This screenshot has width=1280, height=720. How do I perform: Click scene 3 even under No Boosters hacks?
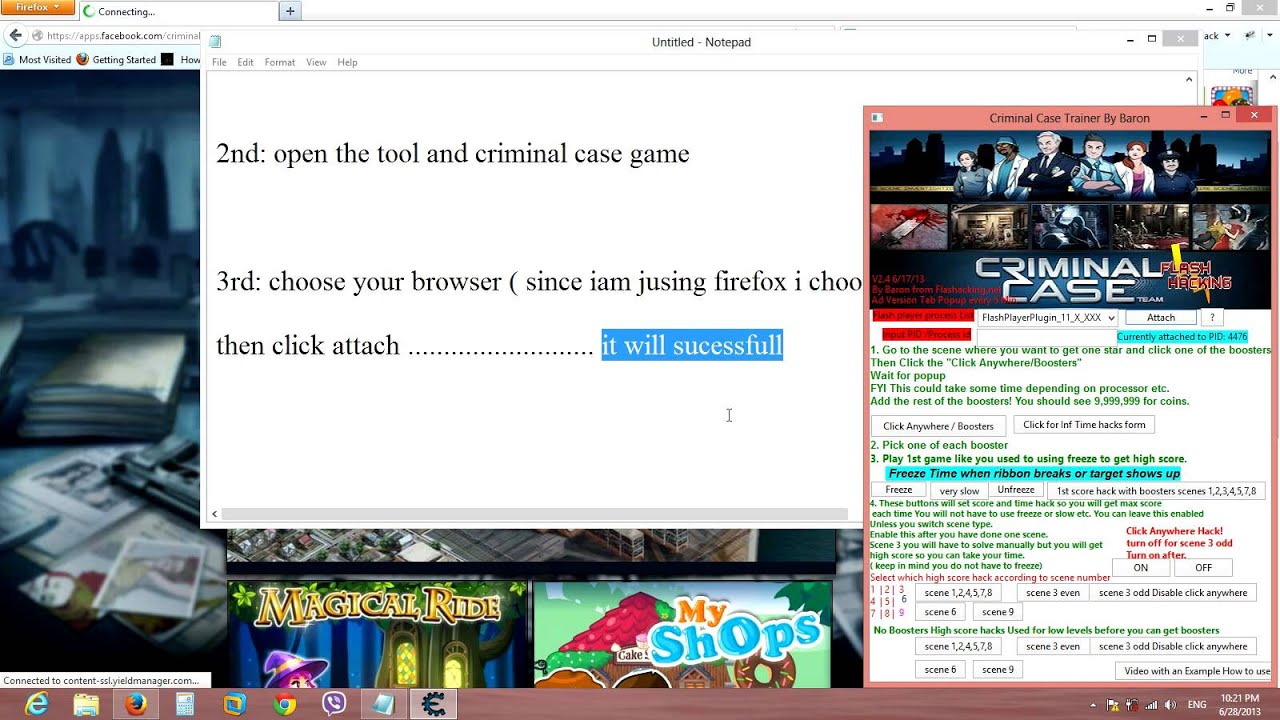tap(1053, 646)
